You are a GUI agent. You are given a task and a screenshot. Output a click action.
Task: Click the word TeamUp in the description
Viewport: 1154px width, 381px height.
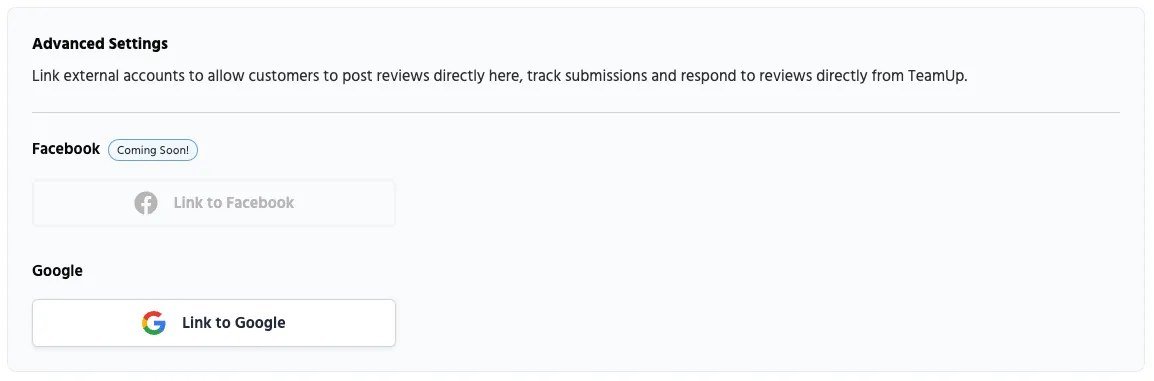tap(935, 76)
